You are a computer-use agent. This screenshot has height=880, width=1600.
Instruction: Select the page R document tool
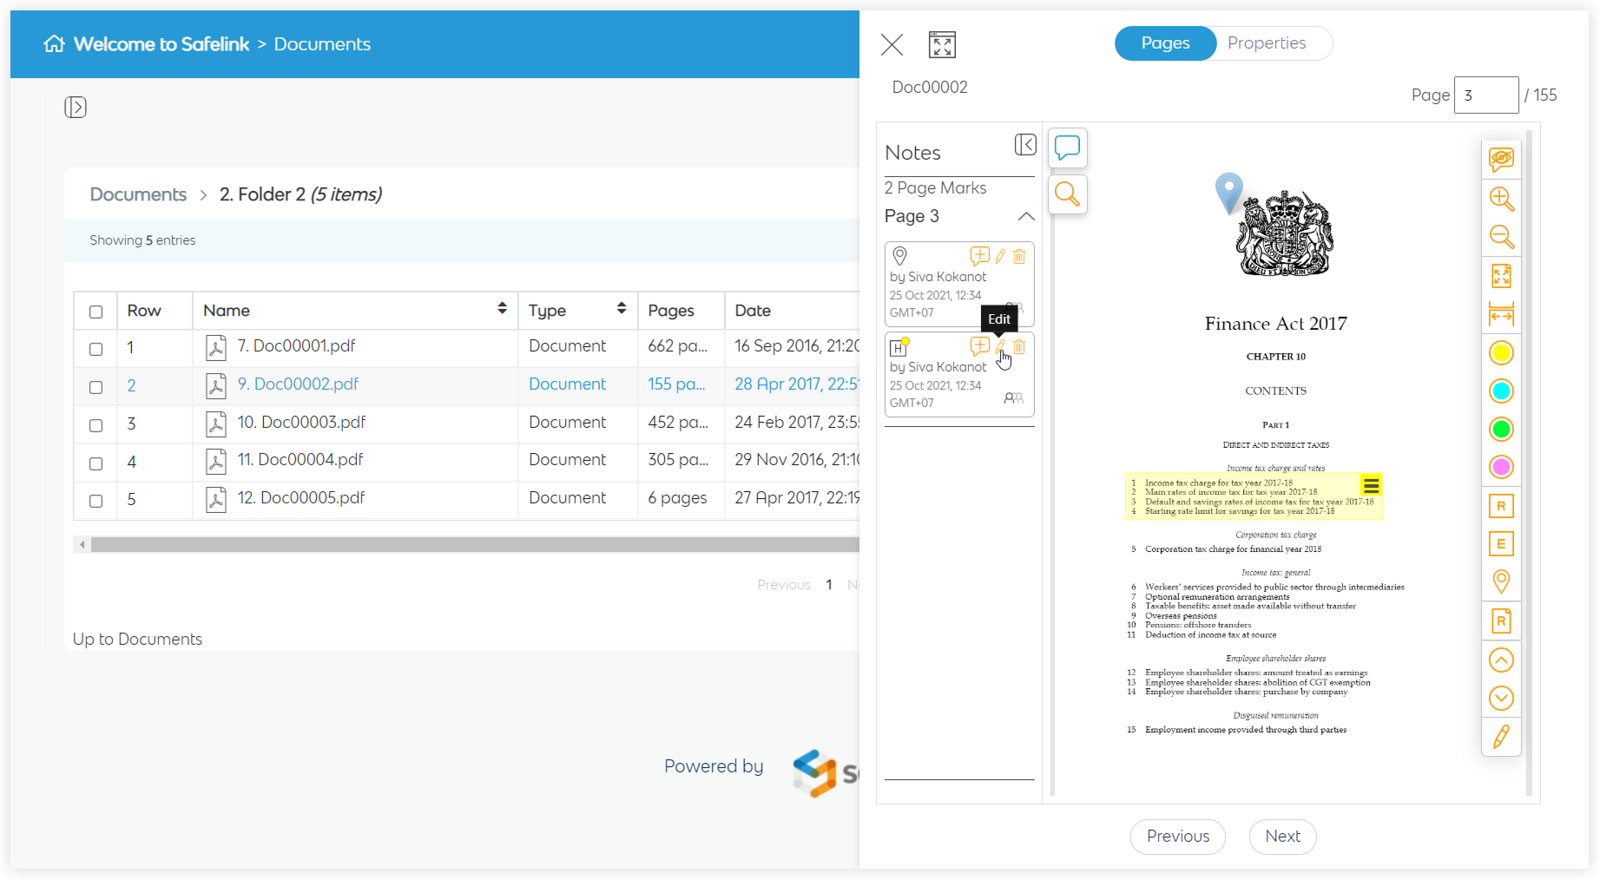tap(1501, 621)
